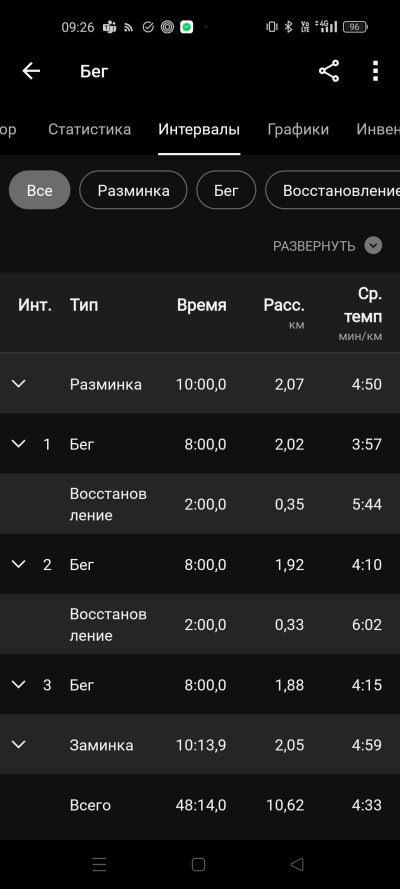Screen dimensions: 400x889
Task: Select the Восстановление filter chip
Action: (x=333, y=190)
